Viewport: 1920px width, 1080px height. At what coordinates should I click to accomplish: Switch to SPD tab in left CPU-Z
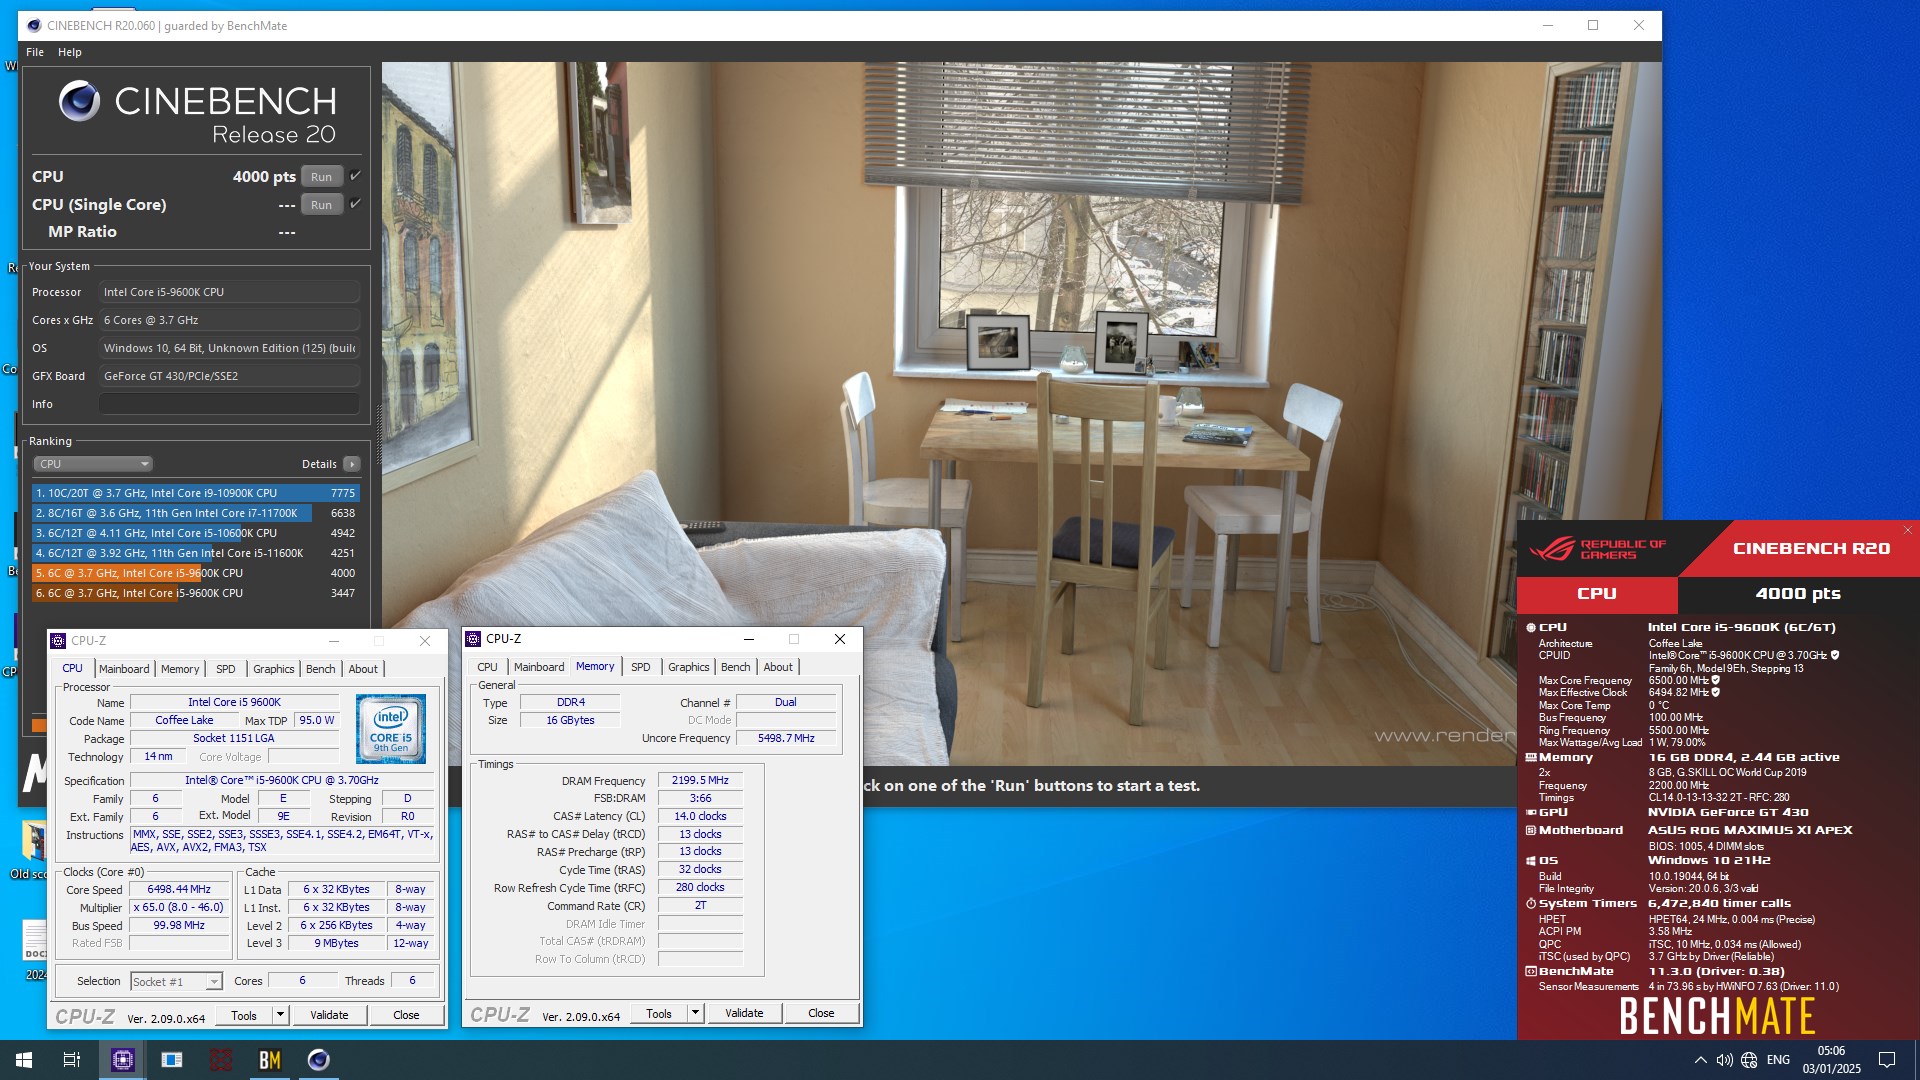226,669
